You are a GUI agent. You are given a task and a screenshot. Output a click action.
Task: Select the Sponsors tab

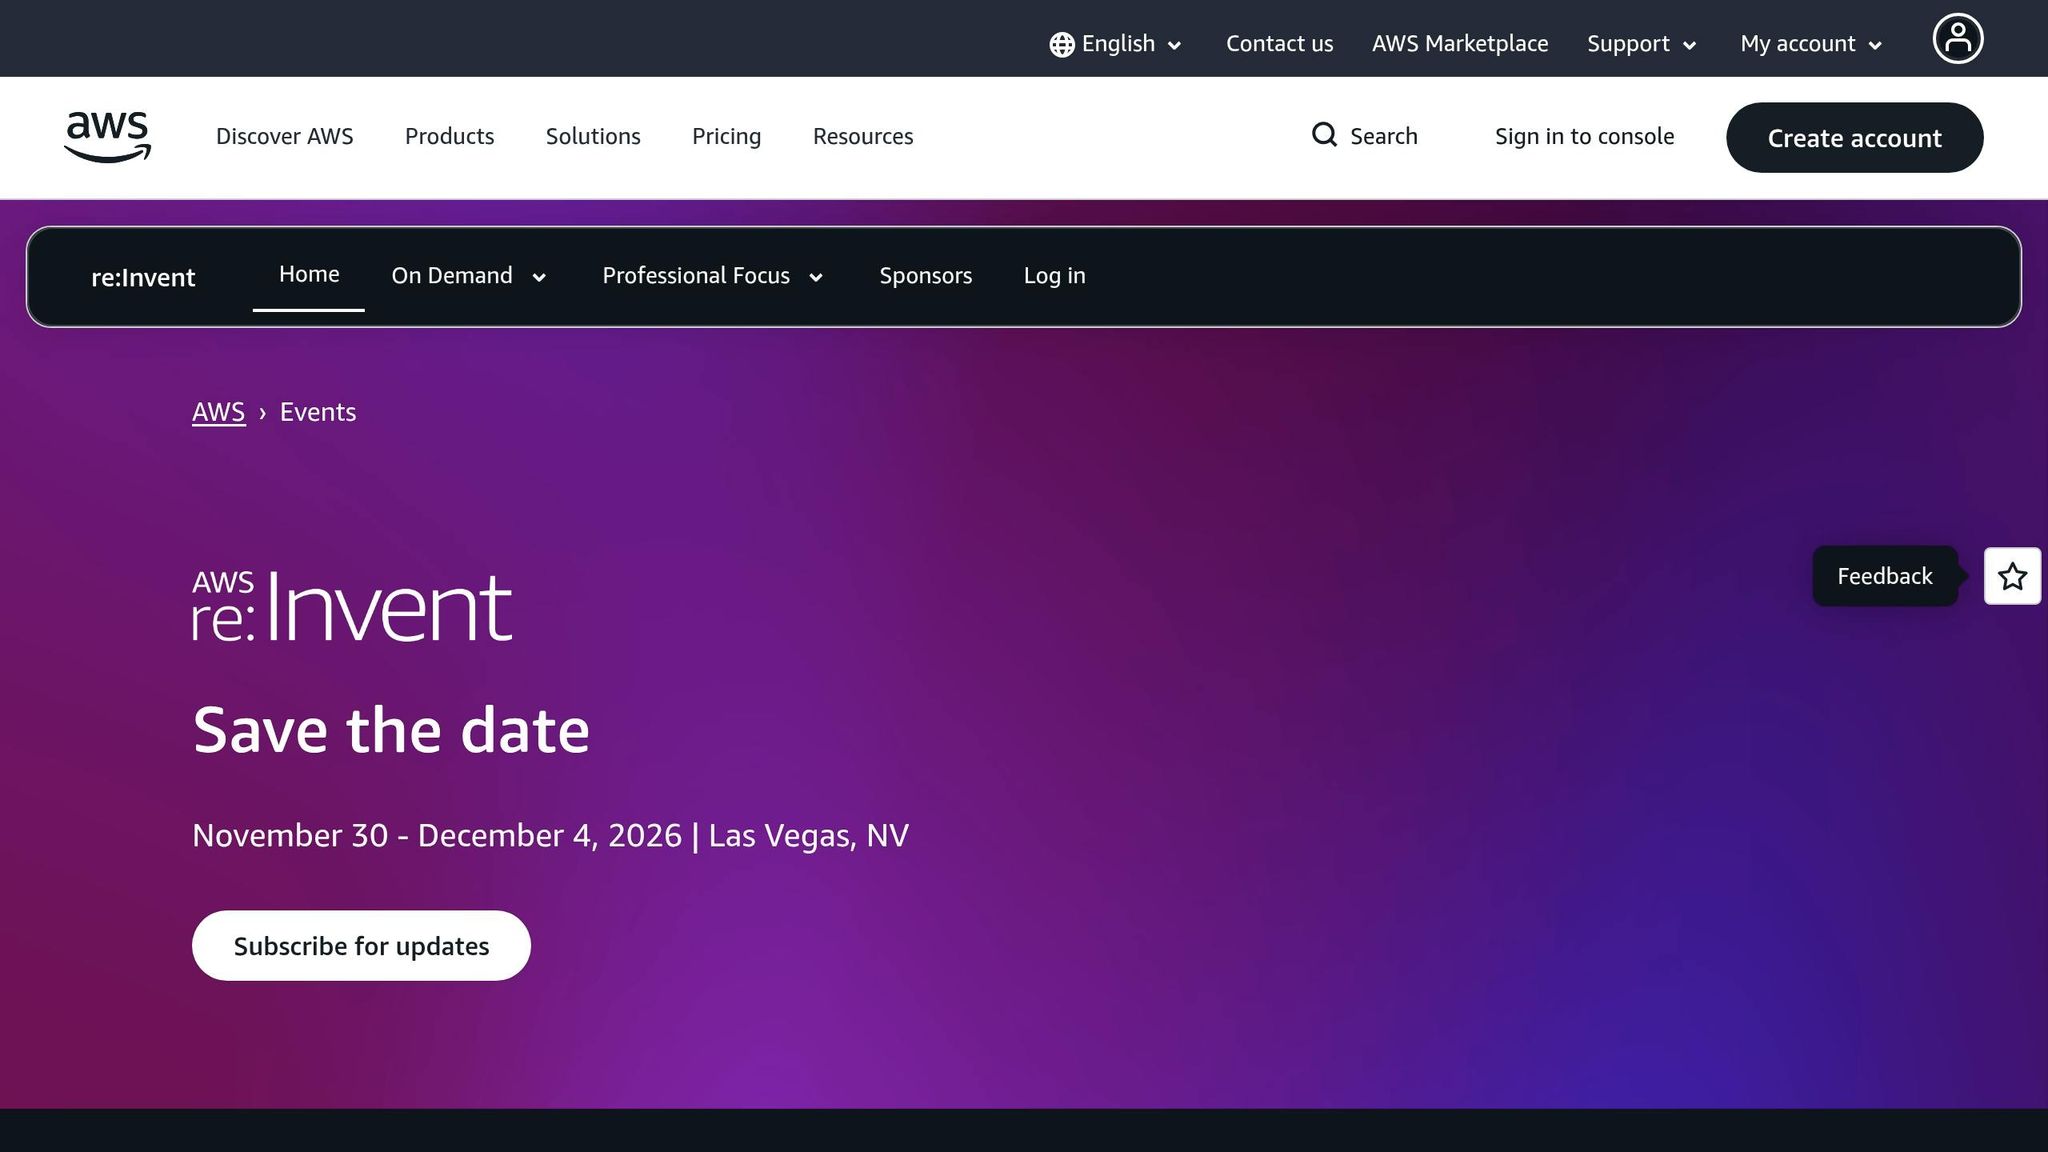(925, 275)
